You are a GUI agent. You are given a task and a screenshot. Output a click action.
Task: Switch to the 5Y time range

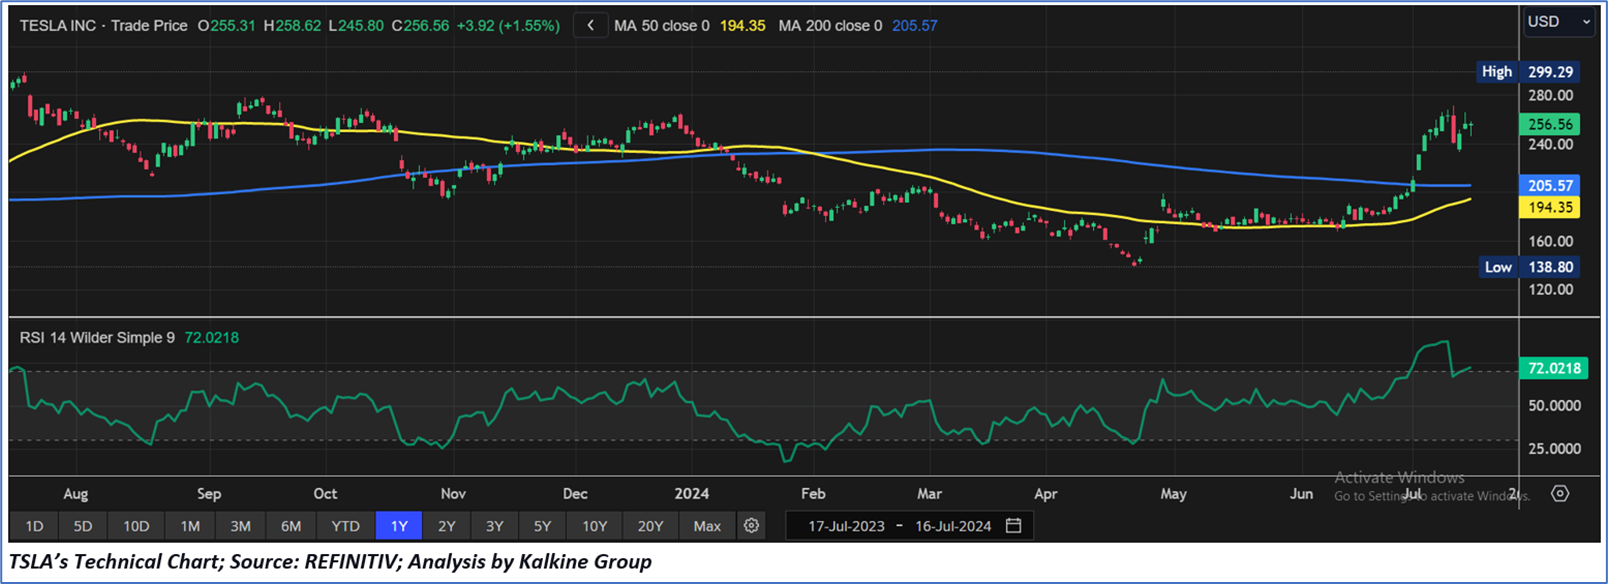point(542,526)
